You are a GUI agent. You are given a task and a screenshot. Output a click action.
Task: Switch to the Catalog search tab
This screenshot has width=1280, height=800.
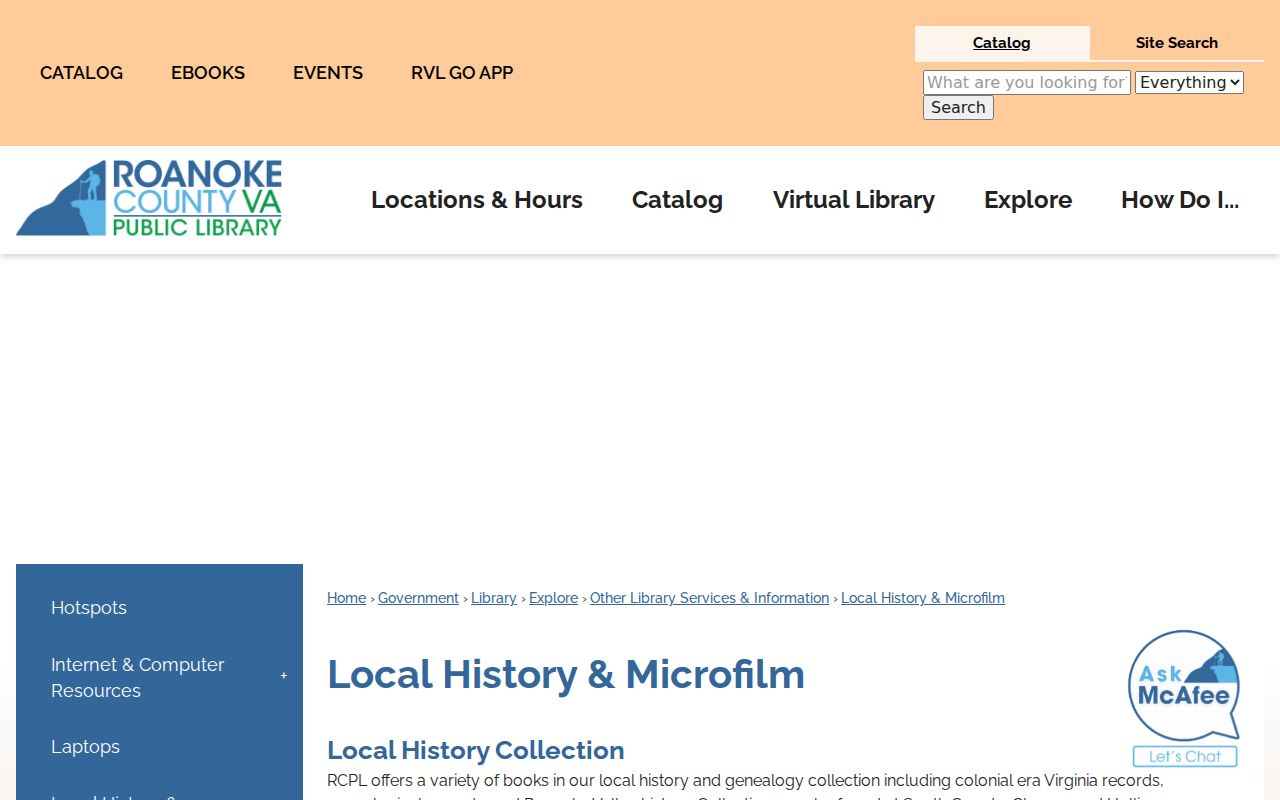[1001, 43]
